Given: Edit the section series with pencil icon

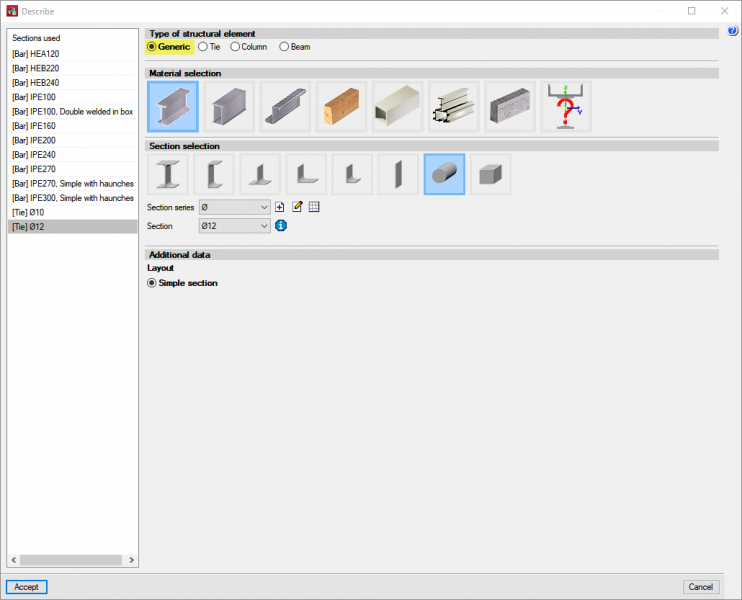Looking at the screenshot, I should 297,207.
